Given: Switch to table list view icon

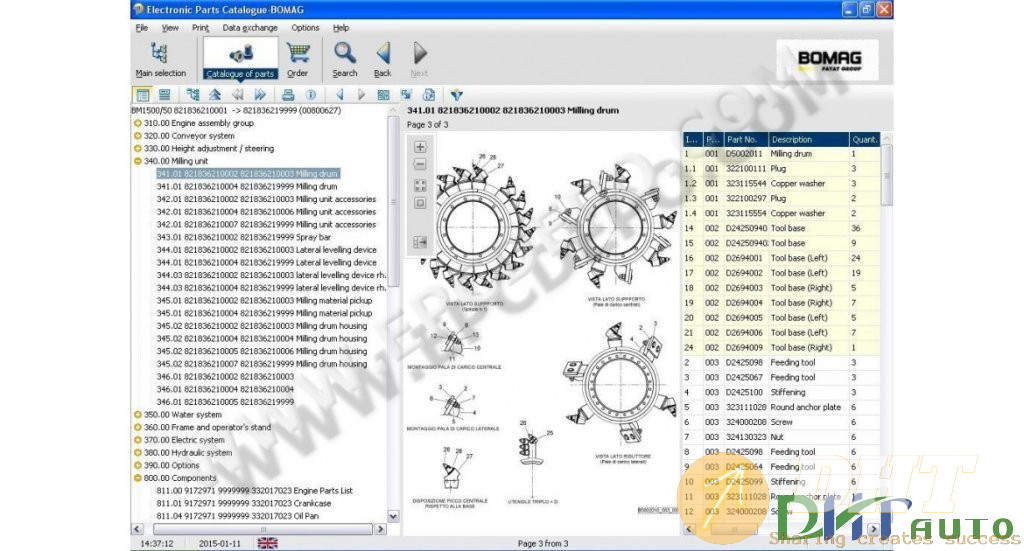Looking at the screenshot, I should click(142, 95).
